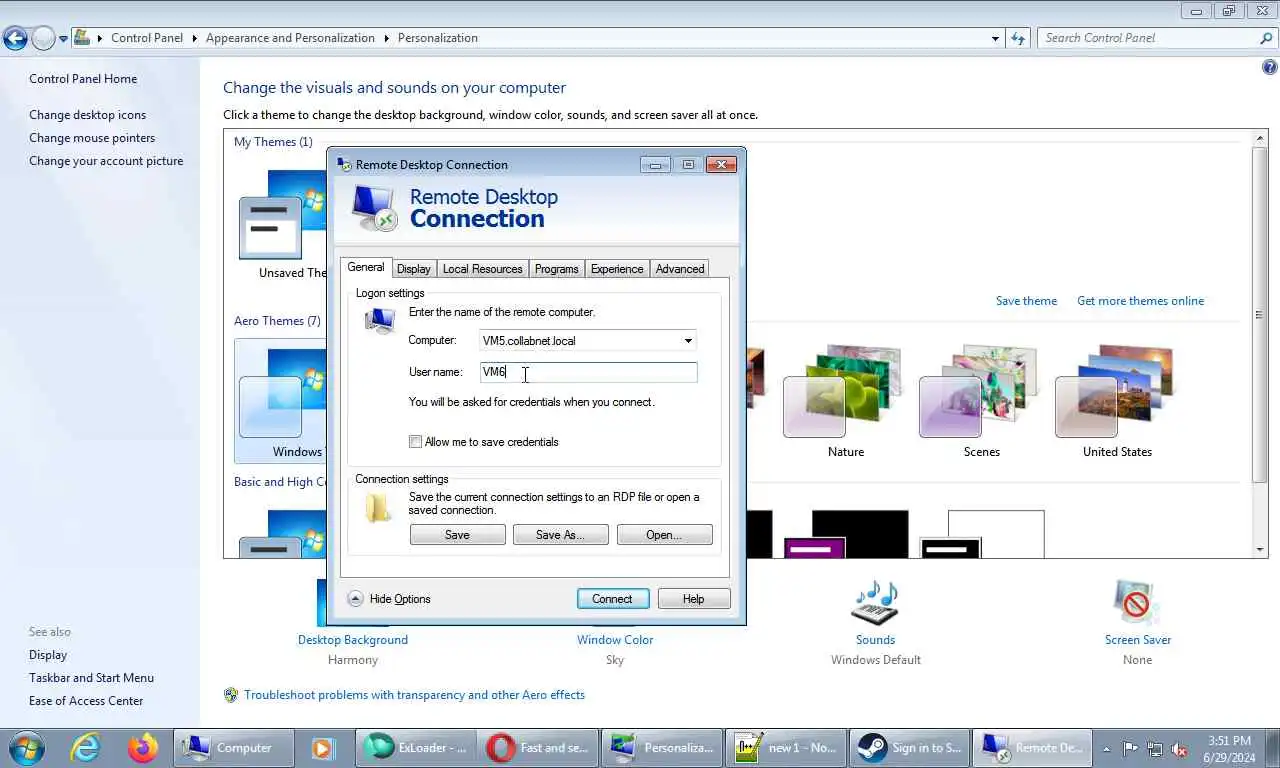Click the Search Control Panel field
The height and width of the screenshot is (768, 1280).
coord(1148,38)
